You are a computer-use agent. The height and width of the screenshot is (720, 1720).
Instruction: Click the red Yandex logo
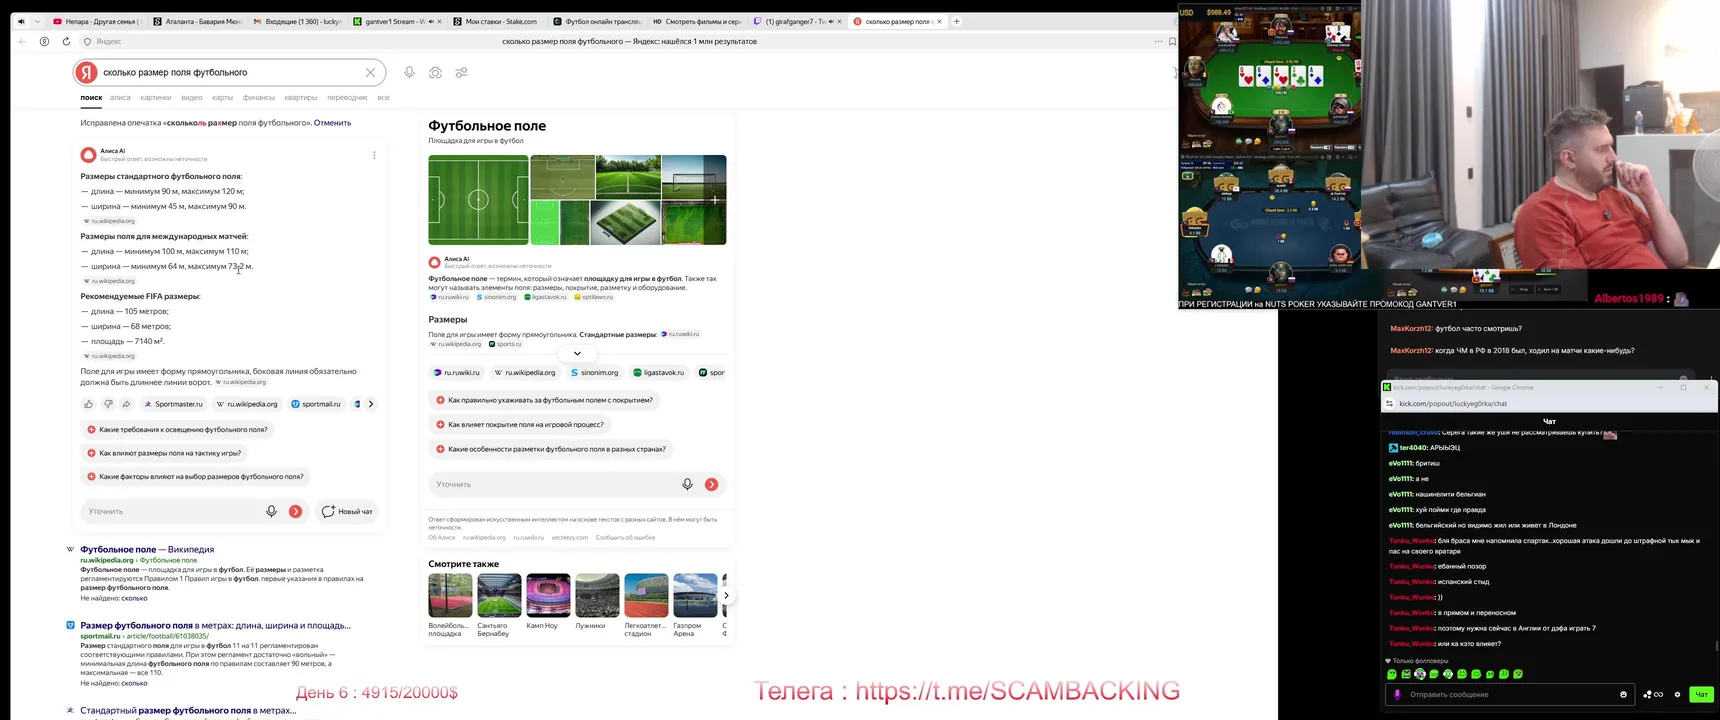coord(87,72)
